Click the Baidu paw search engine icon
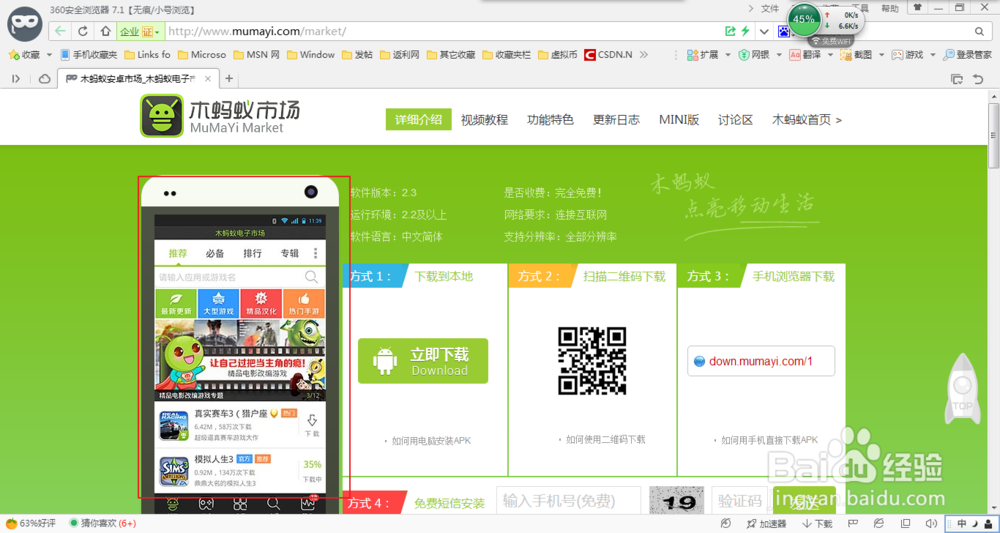The width and height of the screenshot is (1000, 533). pos(783,31)
